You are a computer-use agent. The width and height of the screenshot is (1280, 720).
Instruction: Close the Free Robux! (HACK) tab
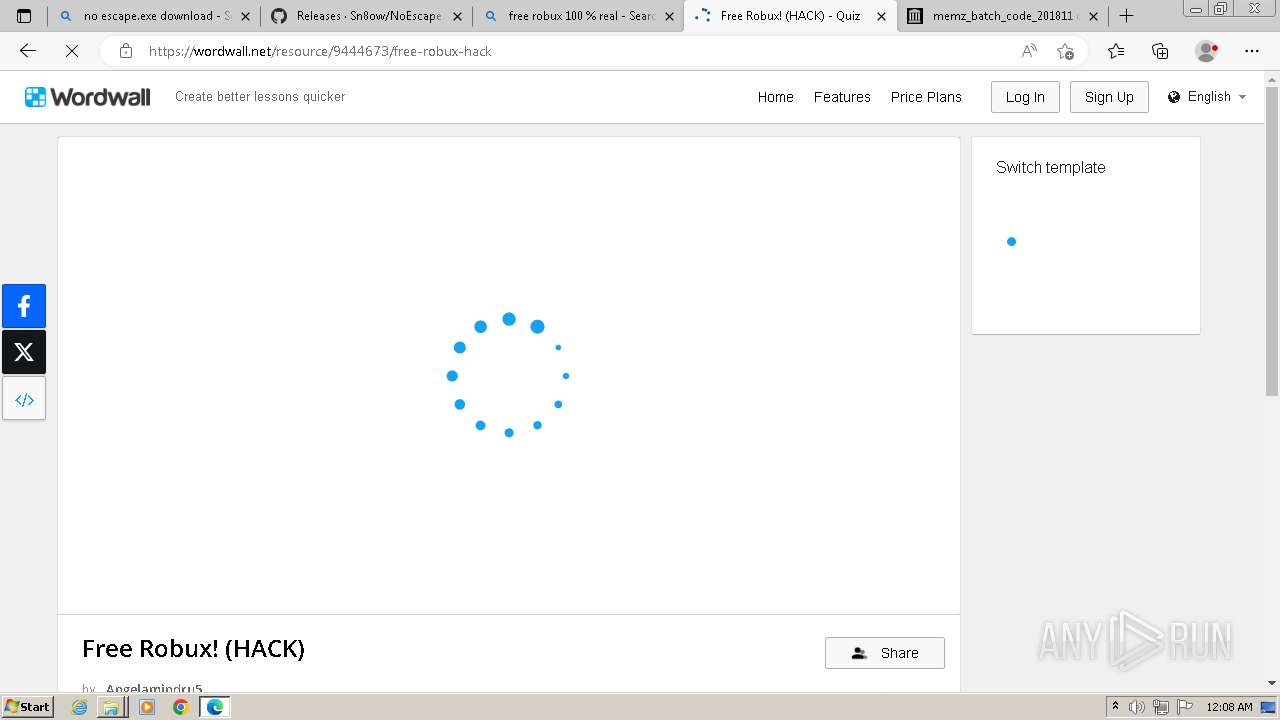pyautogui.click(x=881, y=16)
